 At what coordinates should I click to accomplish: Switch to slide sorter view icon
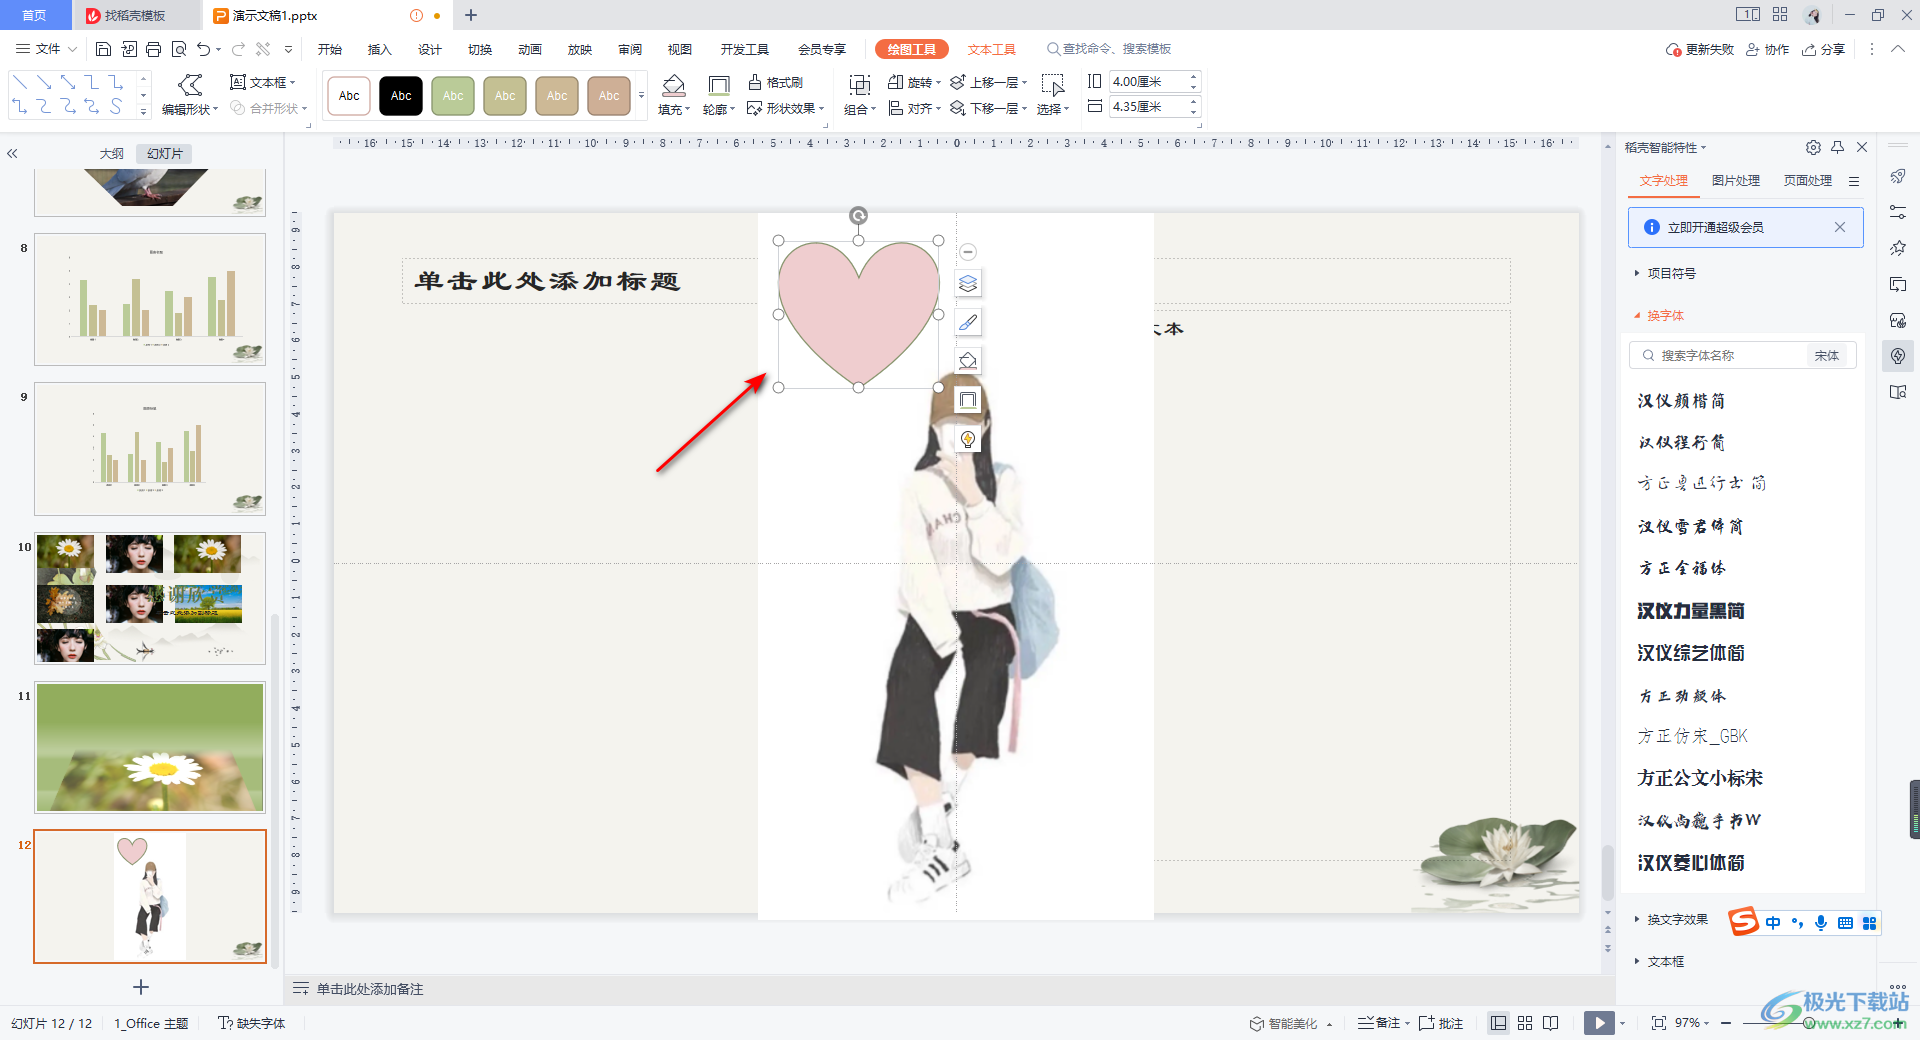coord(1525,1023)
